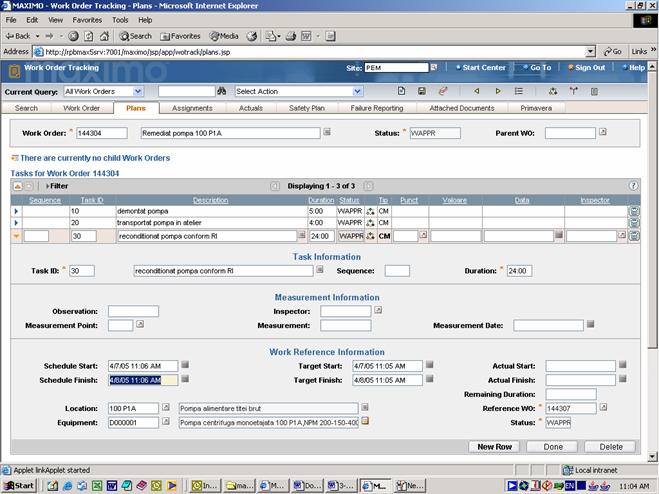Sort by the Description column header

click(x=211, y=200)
